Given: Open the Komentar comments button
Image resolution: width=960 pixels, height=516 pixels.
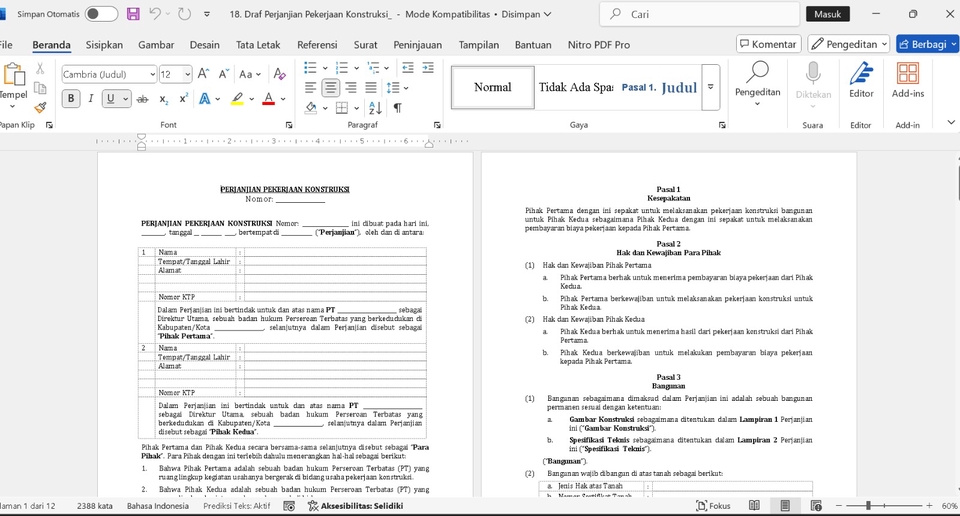Looking at the screenshot, I should [768, 44].
